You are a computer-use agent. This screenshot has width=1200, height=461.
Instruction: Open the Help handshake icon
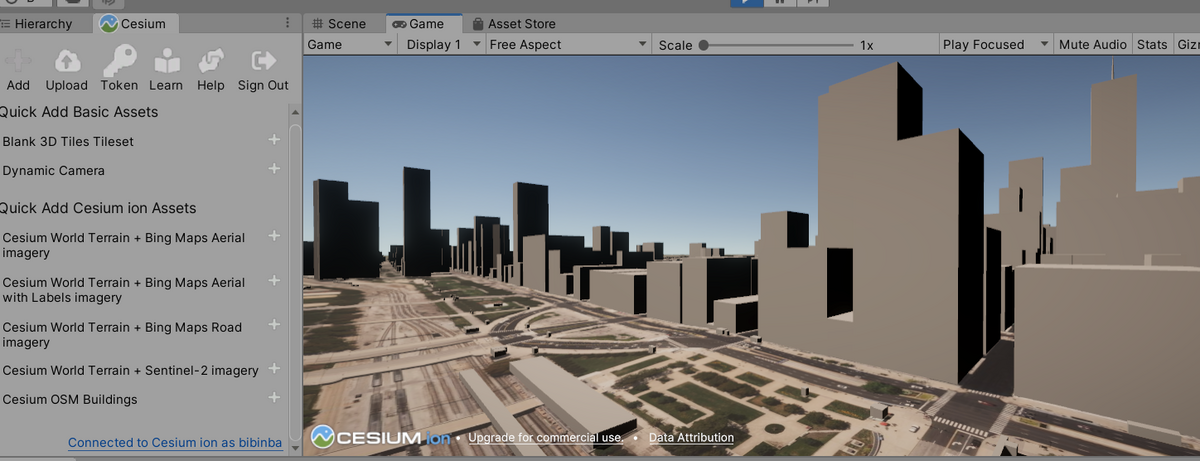(x=211, y=62)
